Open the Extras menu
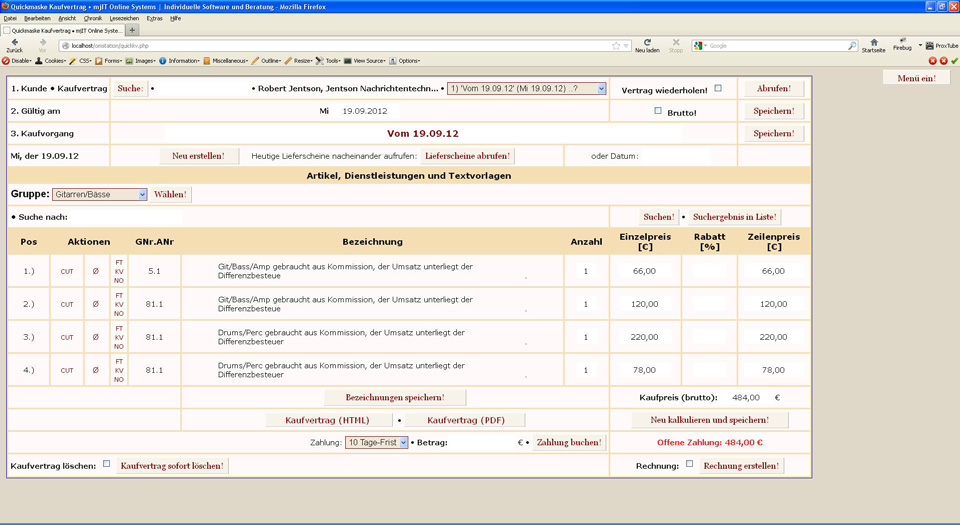960x525 pixels. pyautogui.click(x=154, y=18)
